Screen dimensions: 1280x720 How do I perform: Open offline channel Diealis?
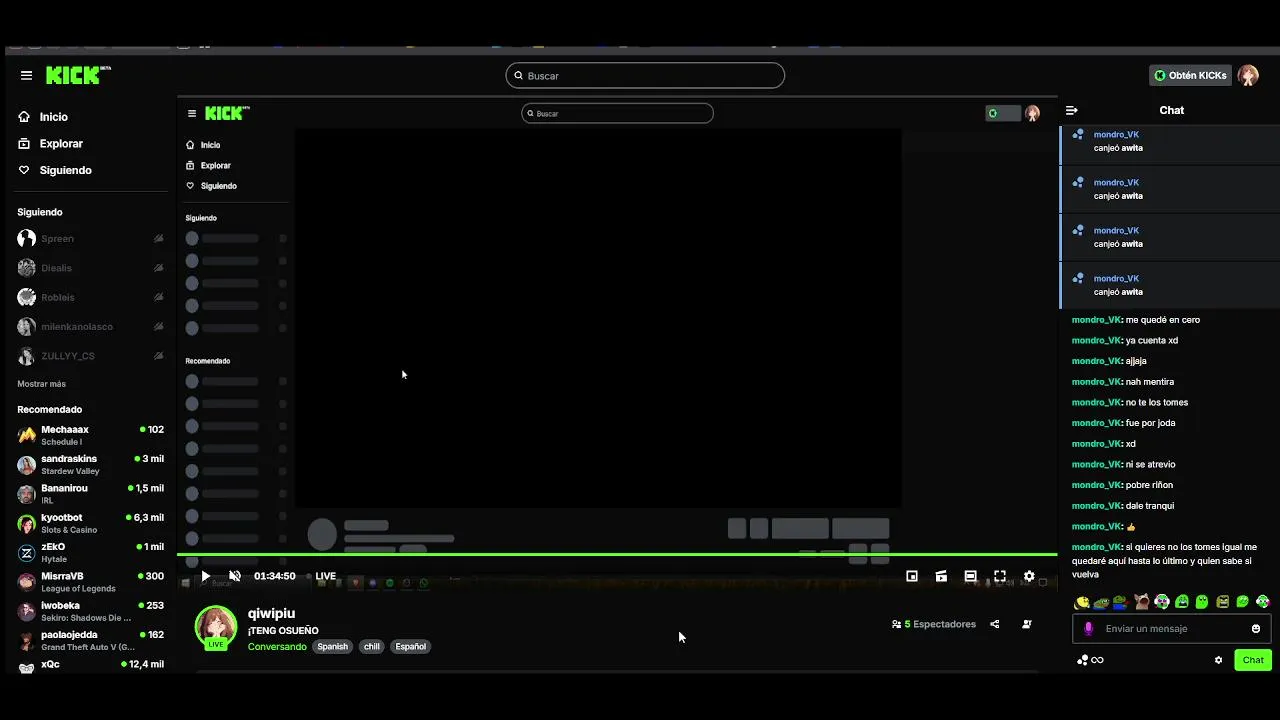click(90, 268)
